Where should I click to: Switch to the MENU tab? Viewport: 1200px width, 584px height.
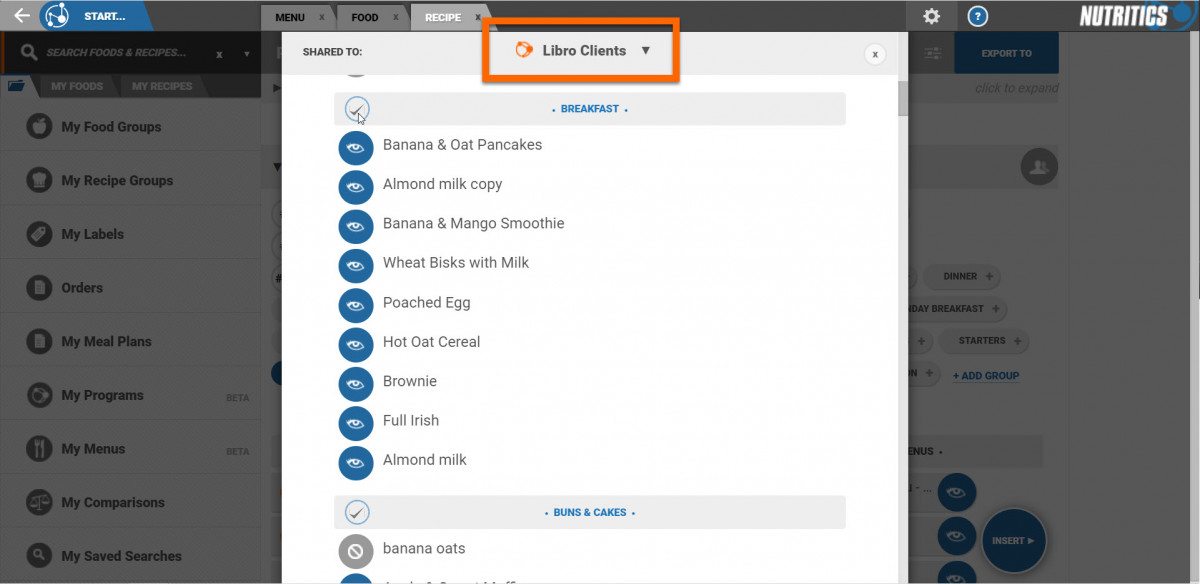290,17
